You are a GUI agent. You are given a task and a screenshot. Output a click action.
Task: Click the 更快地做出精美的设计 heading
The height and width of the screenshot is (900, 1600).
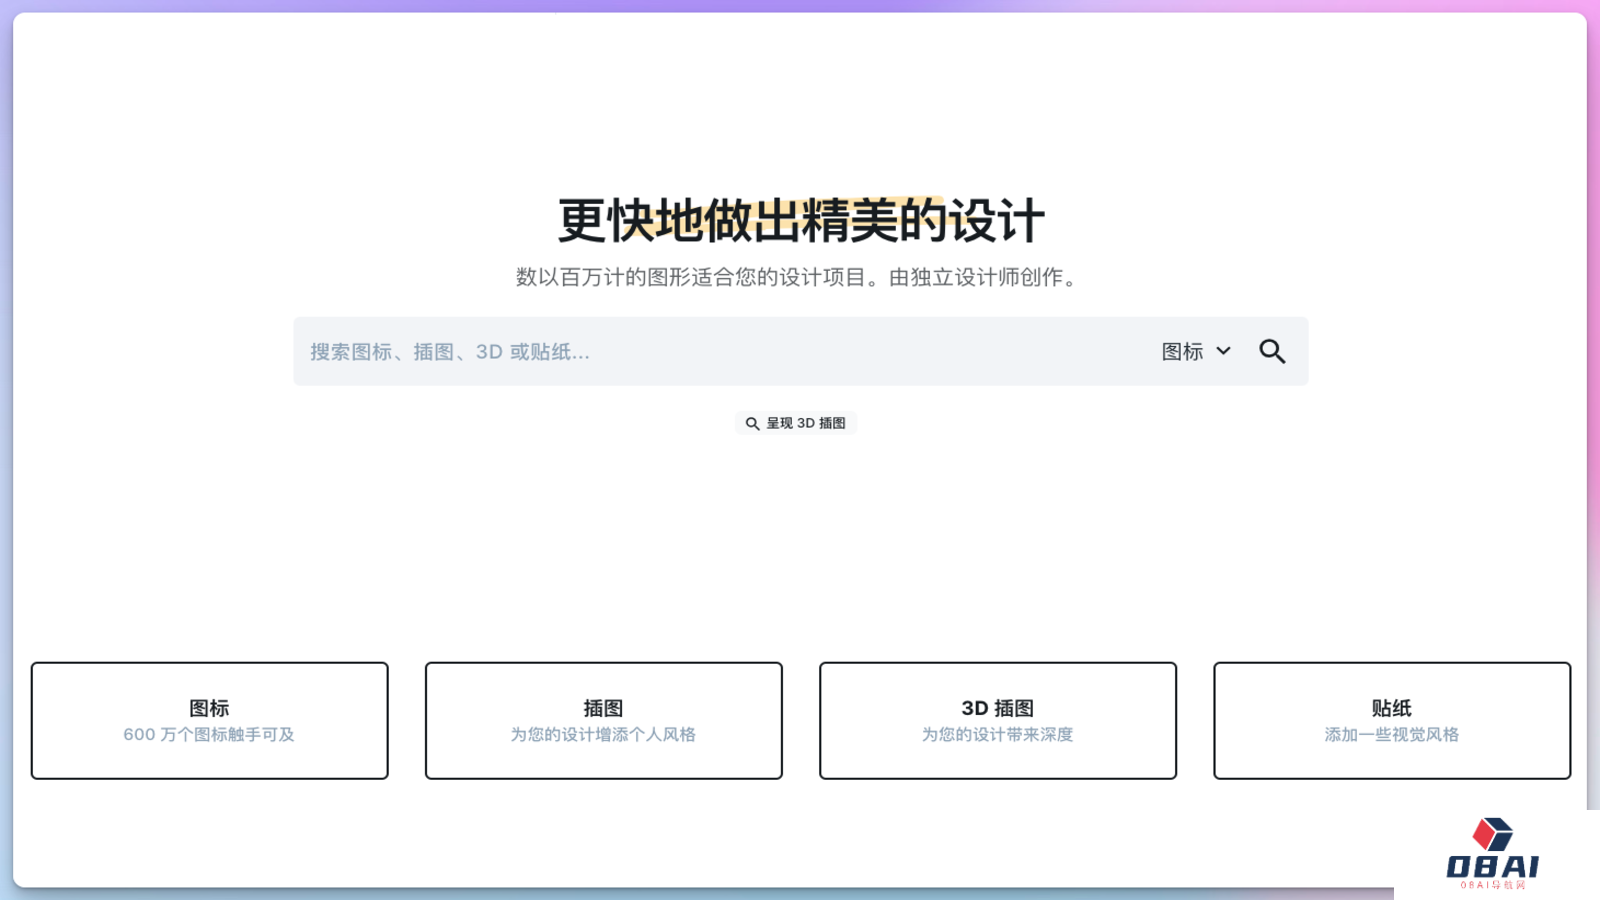pos(797,220)
